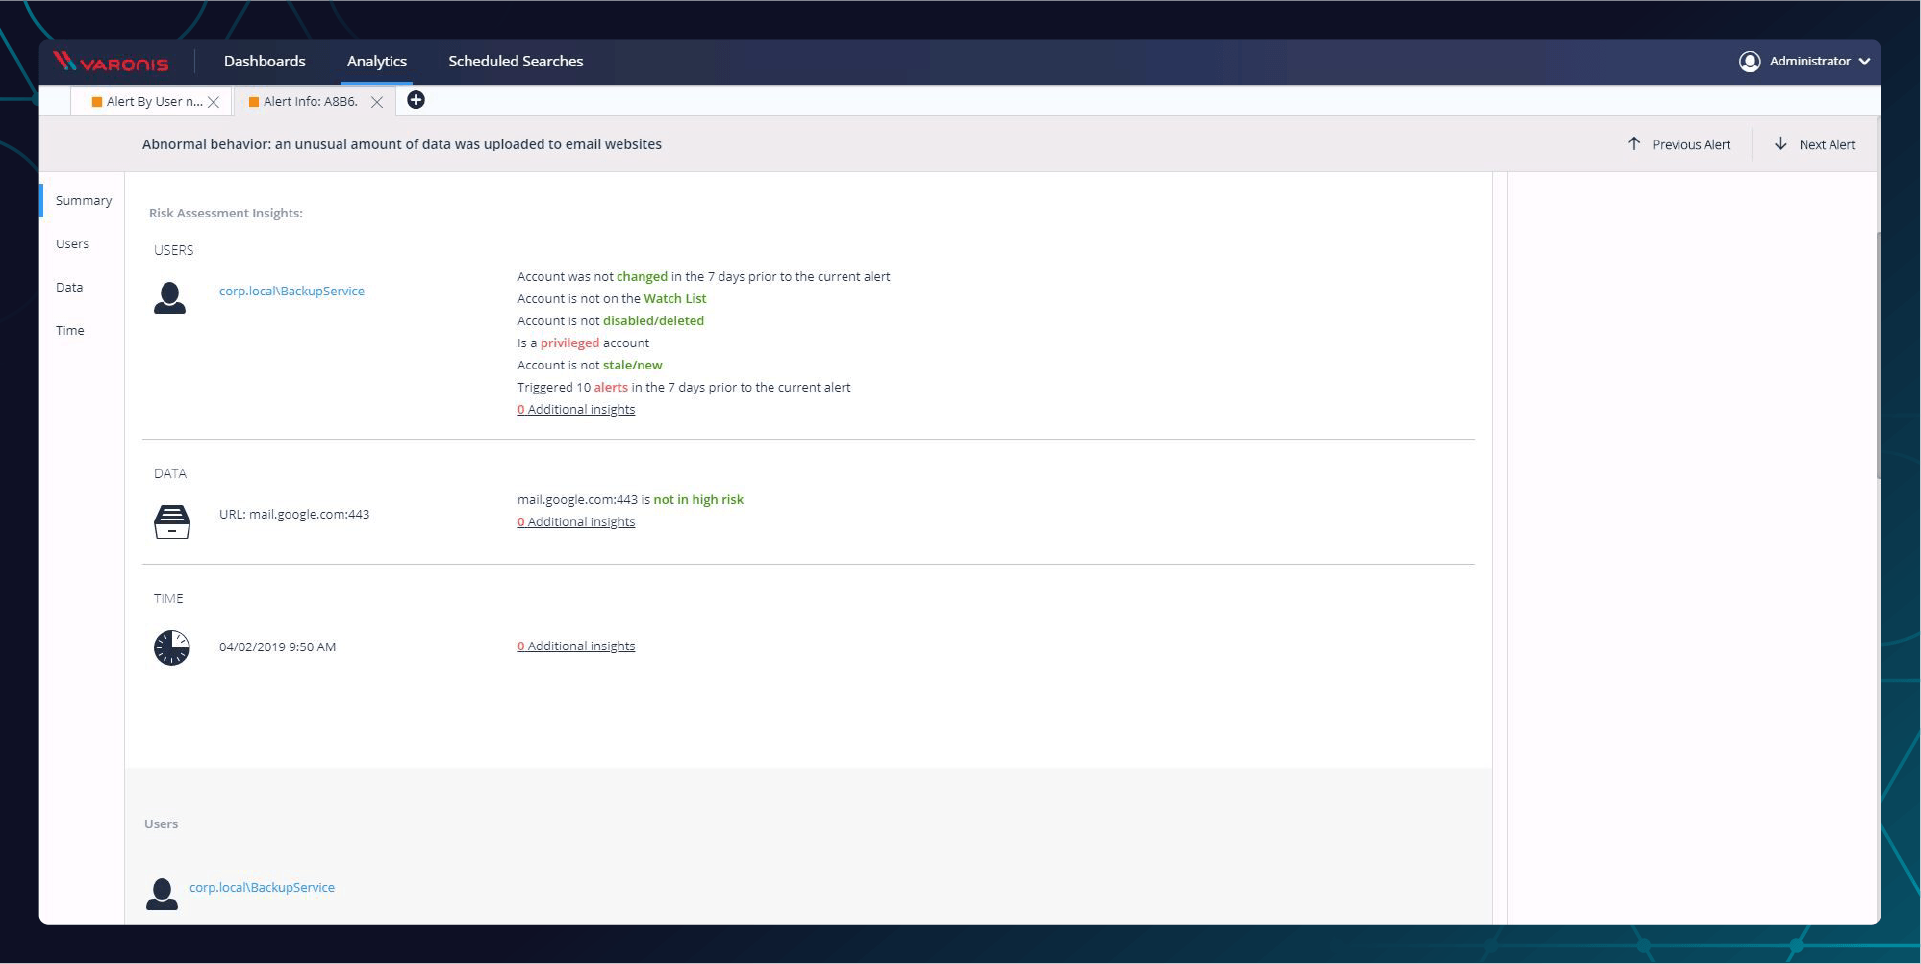Select Data in the left navigation

coord(69,287)
